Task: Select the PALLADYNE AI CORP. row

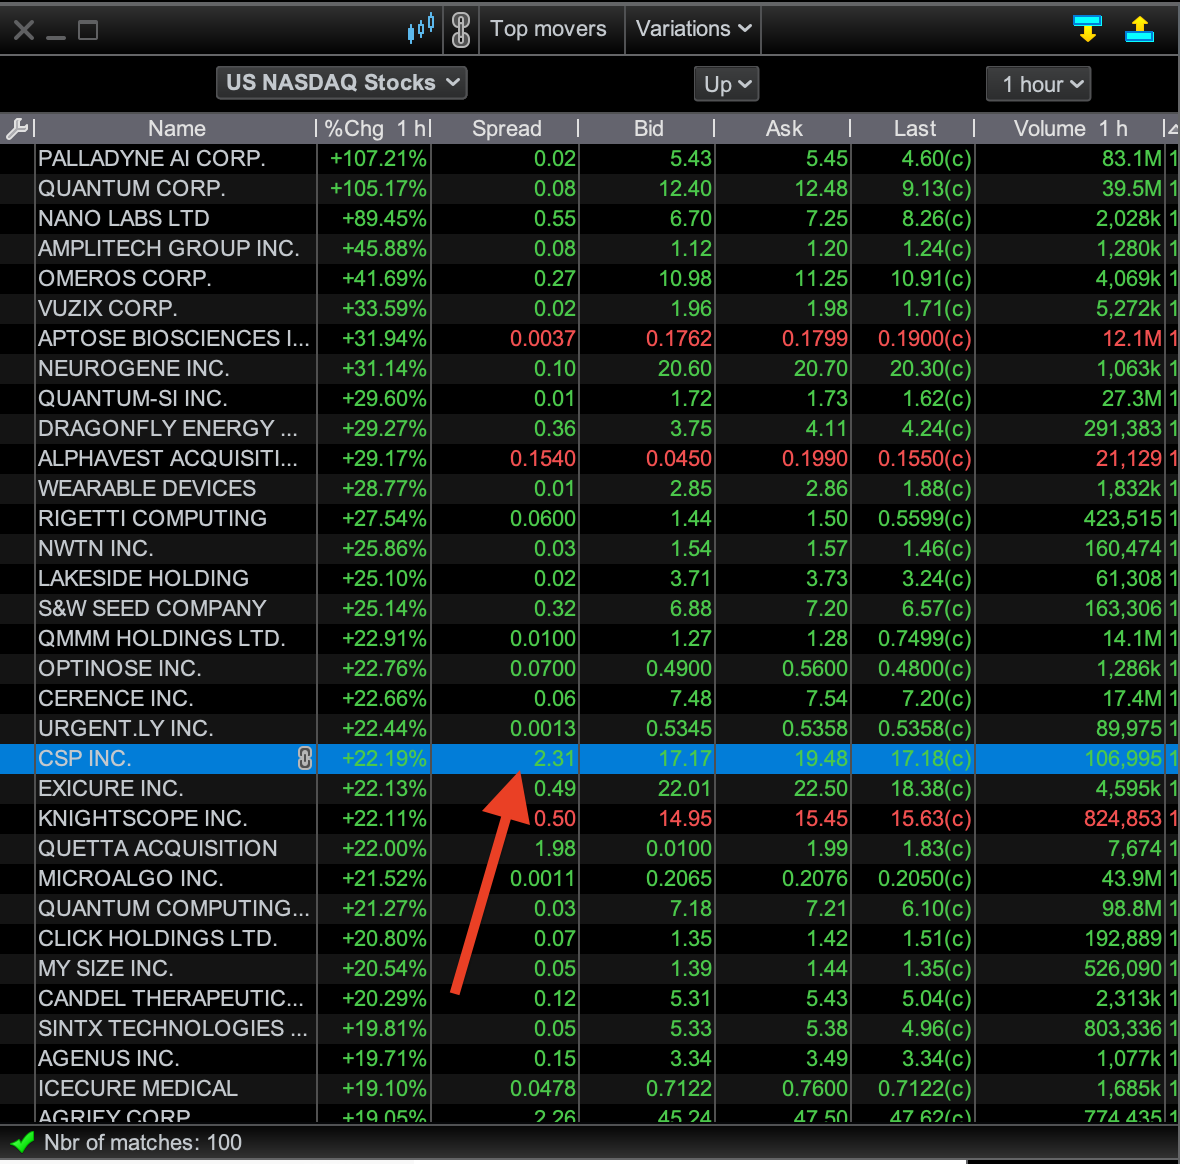Action: tap(590, 159)
